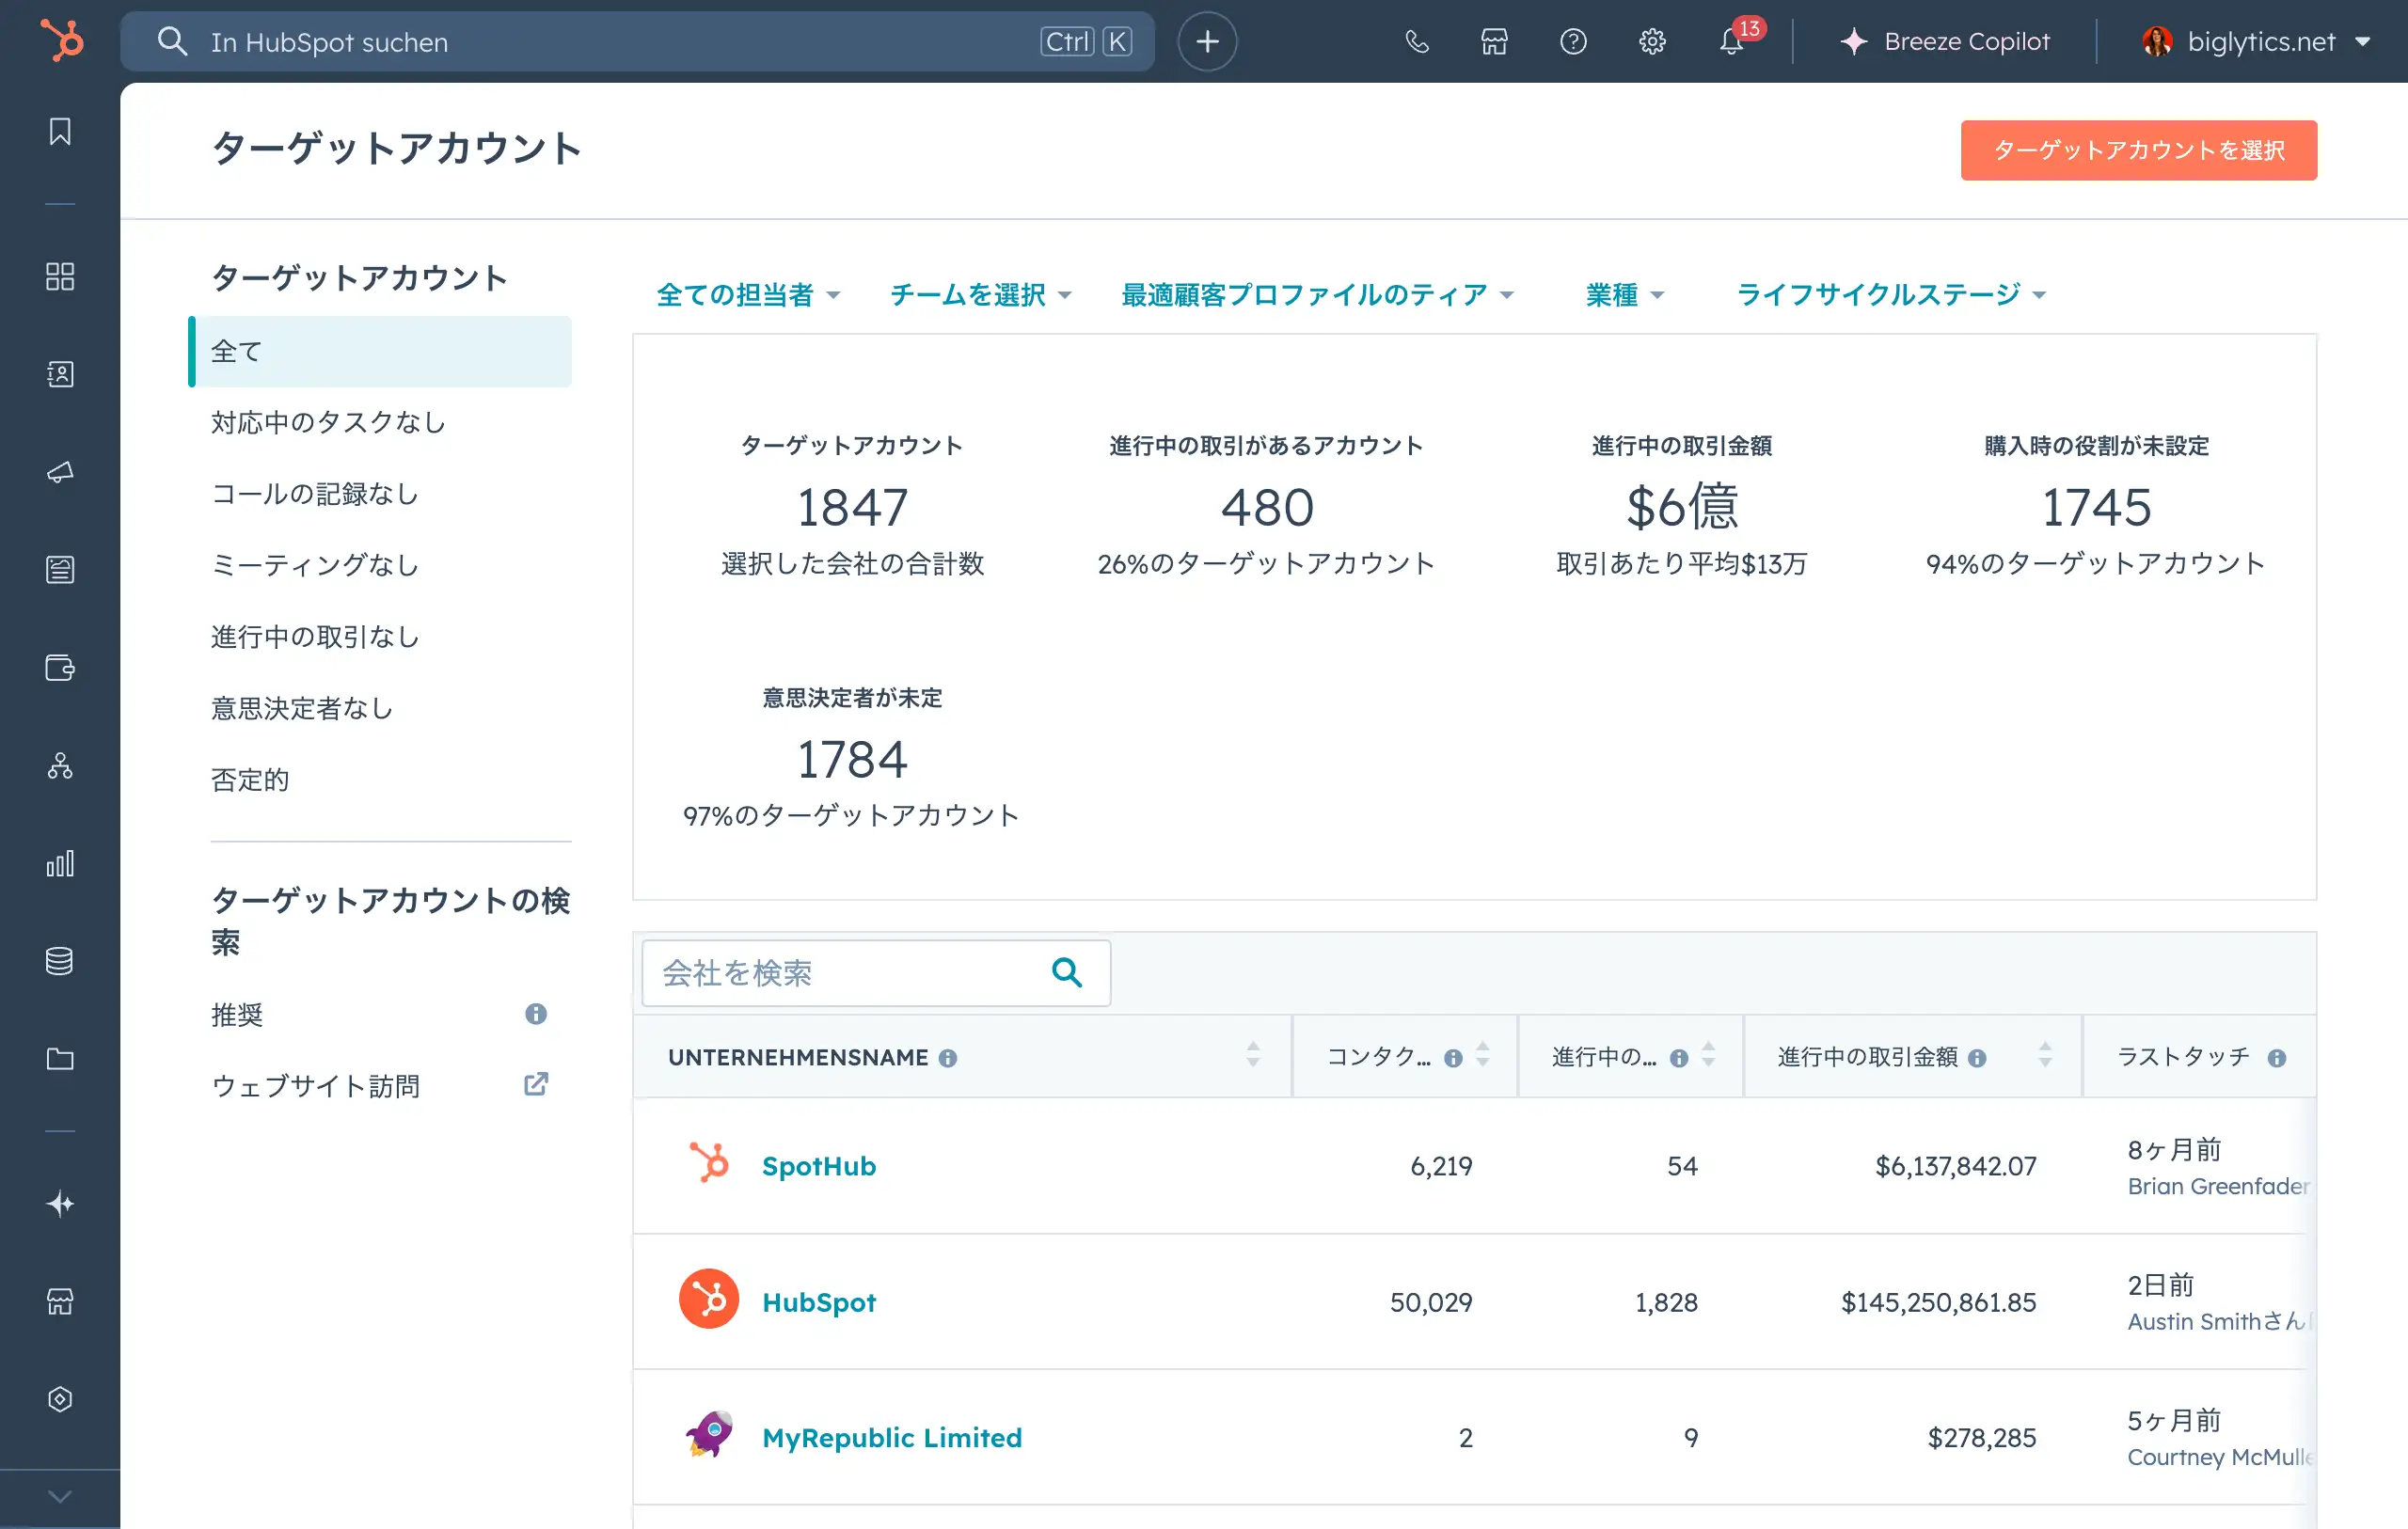This screenshot has height=1529, width=2408.
Task: Expand 全ての担当者 dropdown
Action: [x=748, y=295]
